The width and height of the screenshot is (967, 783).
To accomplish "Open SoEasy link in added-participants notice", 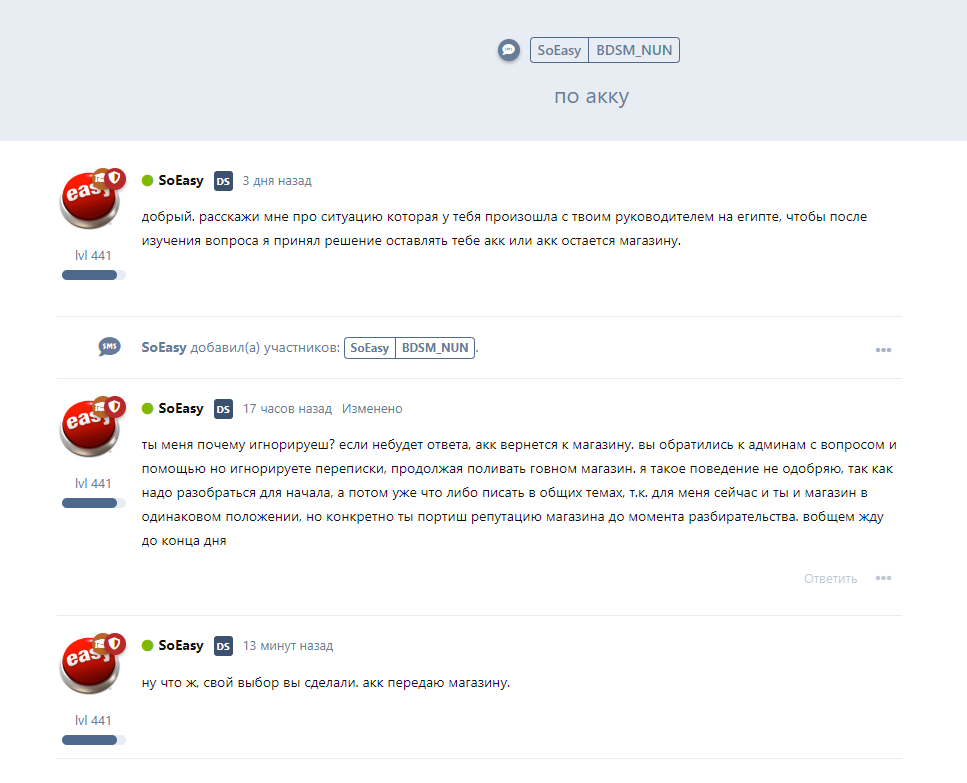I will tap(163, 348).
